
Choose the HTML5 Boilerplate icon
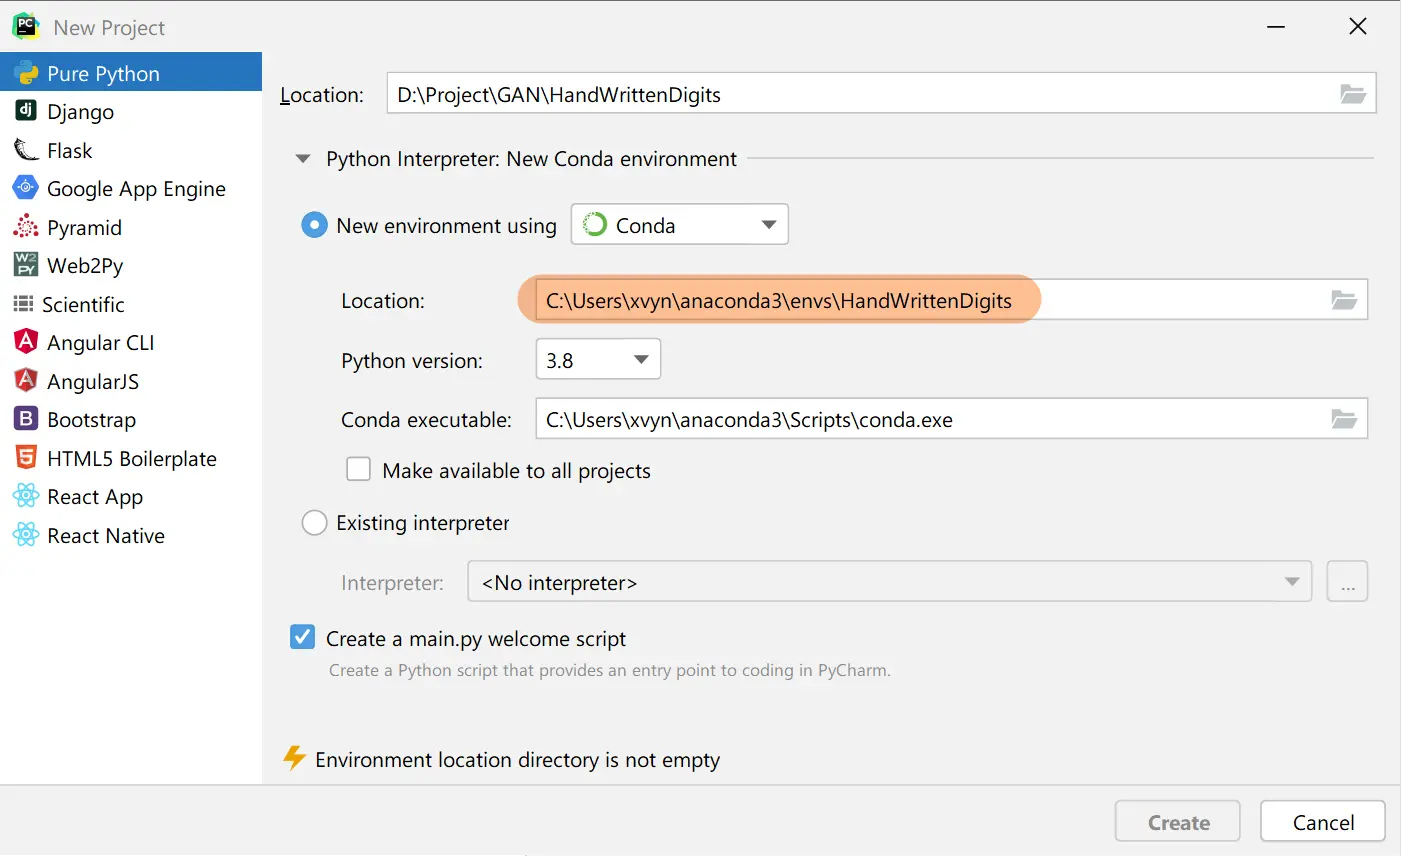tap(26, 458)
